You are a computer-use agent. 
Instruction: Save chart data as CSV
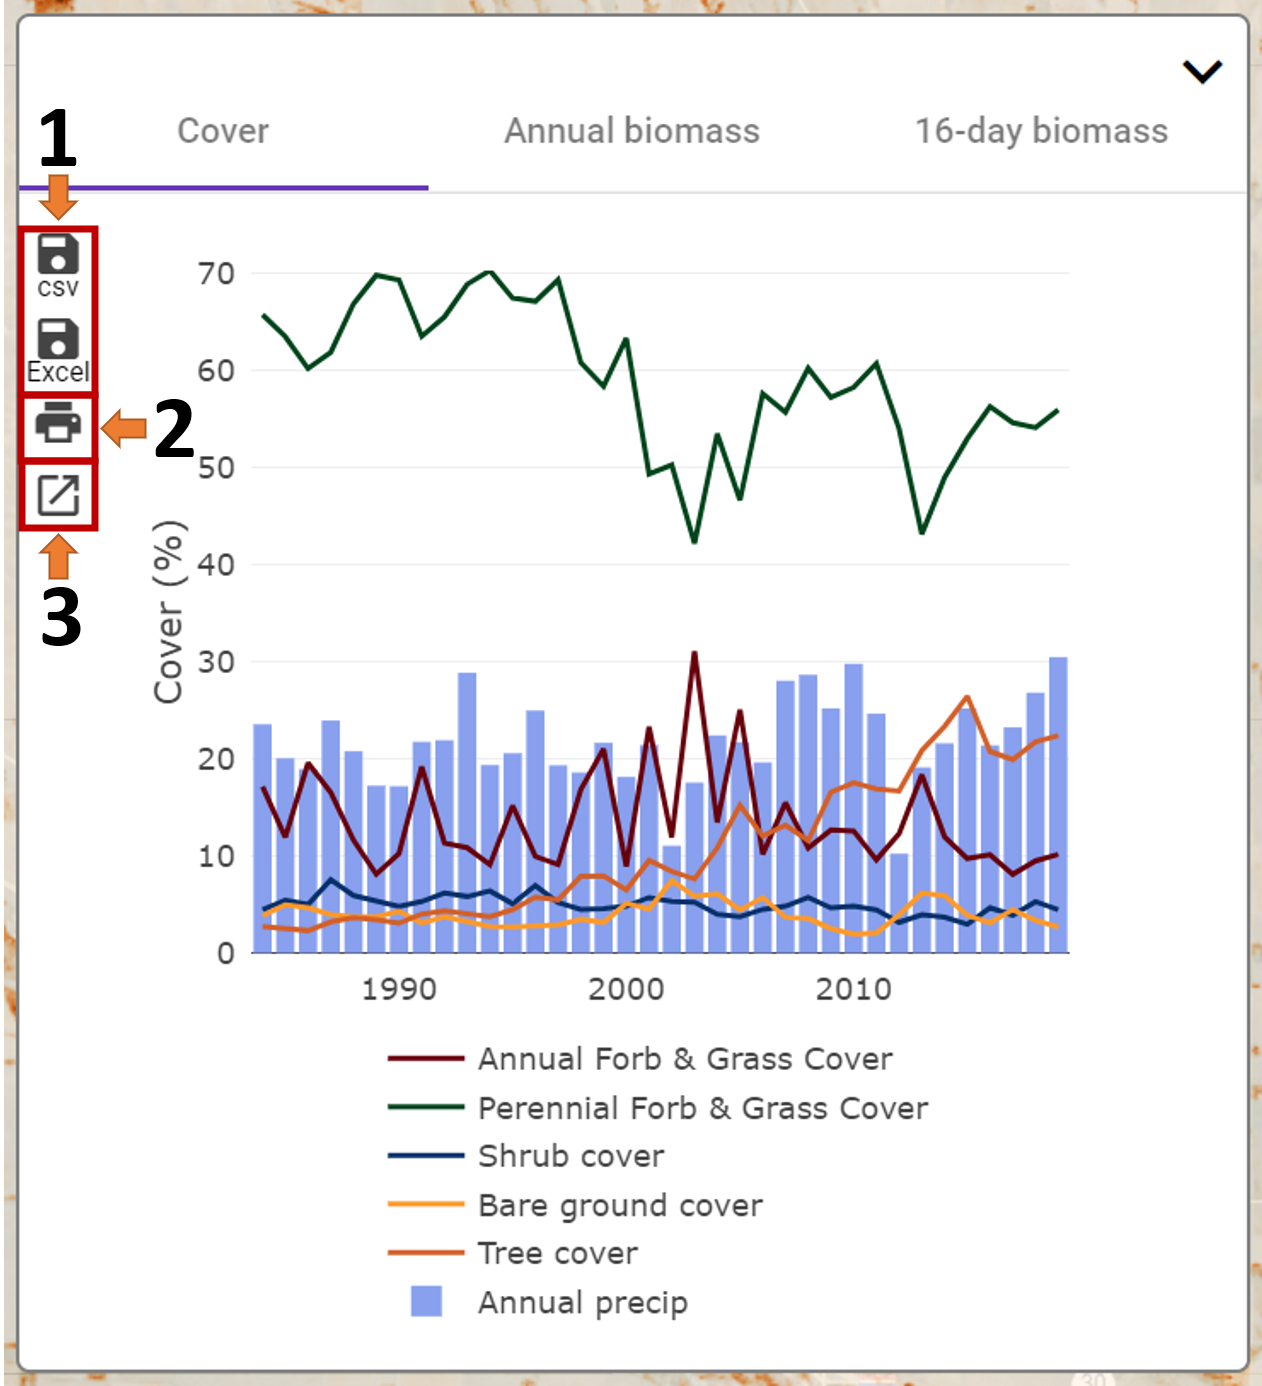[58, 265]
